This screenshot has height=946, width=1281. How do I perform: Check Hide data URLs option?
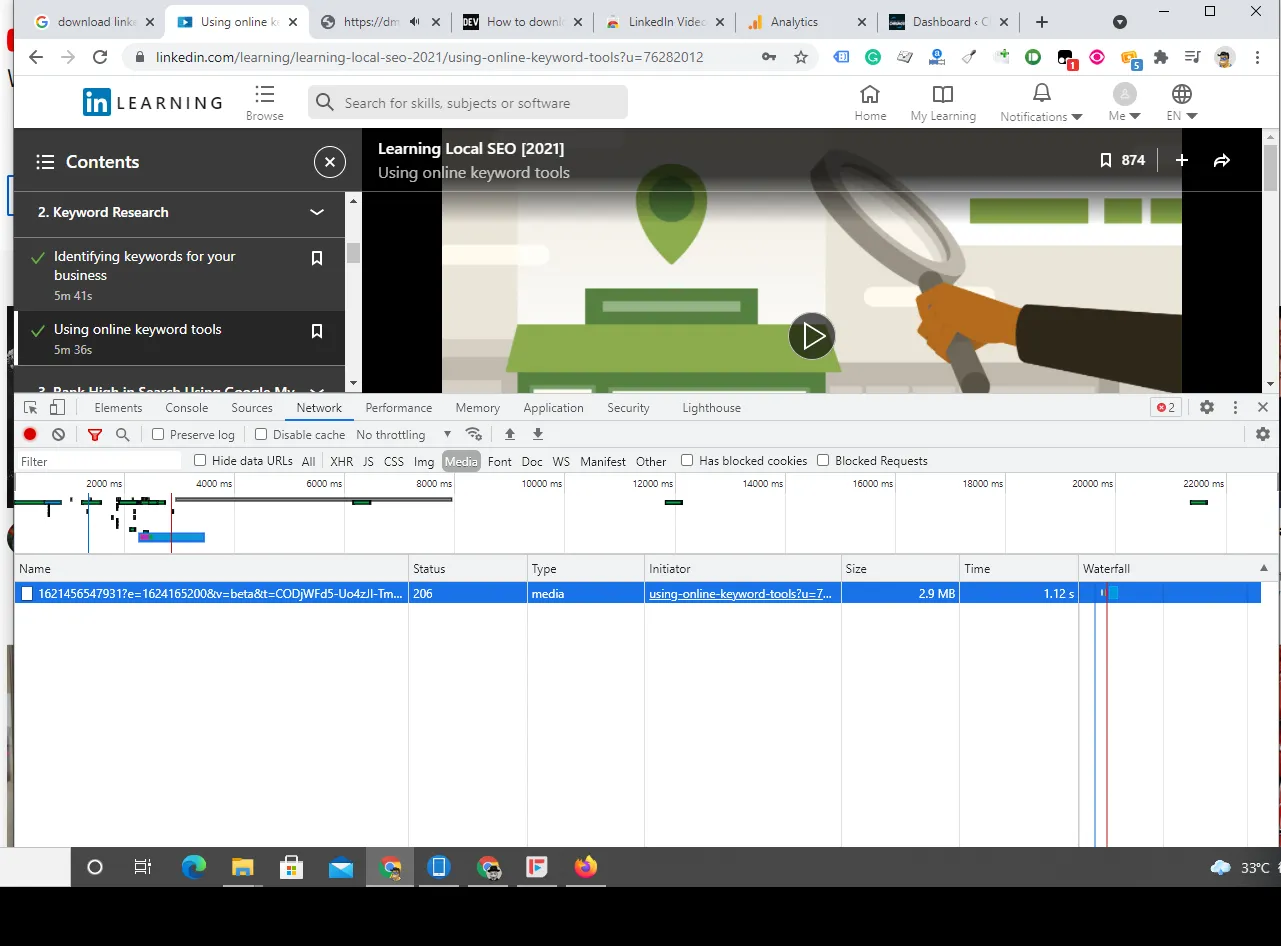[x=200, y=460]
